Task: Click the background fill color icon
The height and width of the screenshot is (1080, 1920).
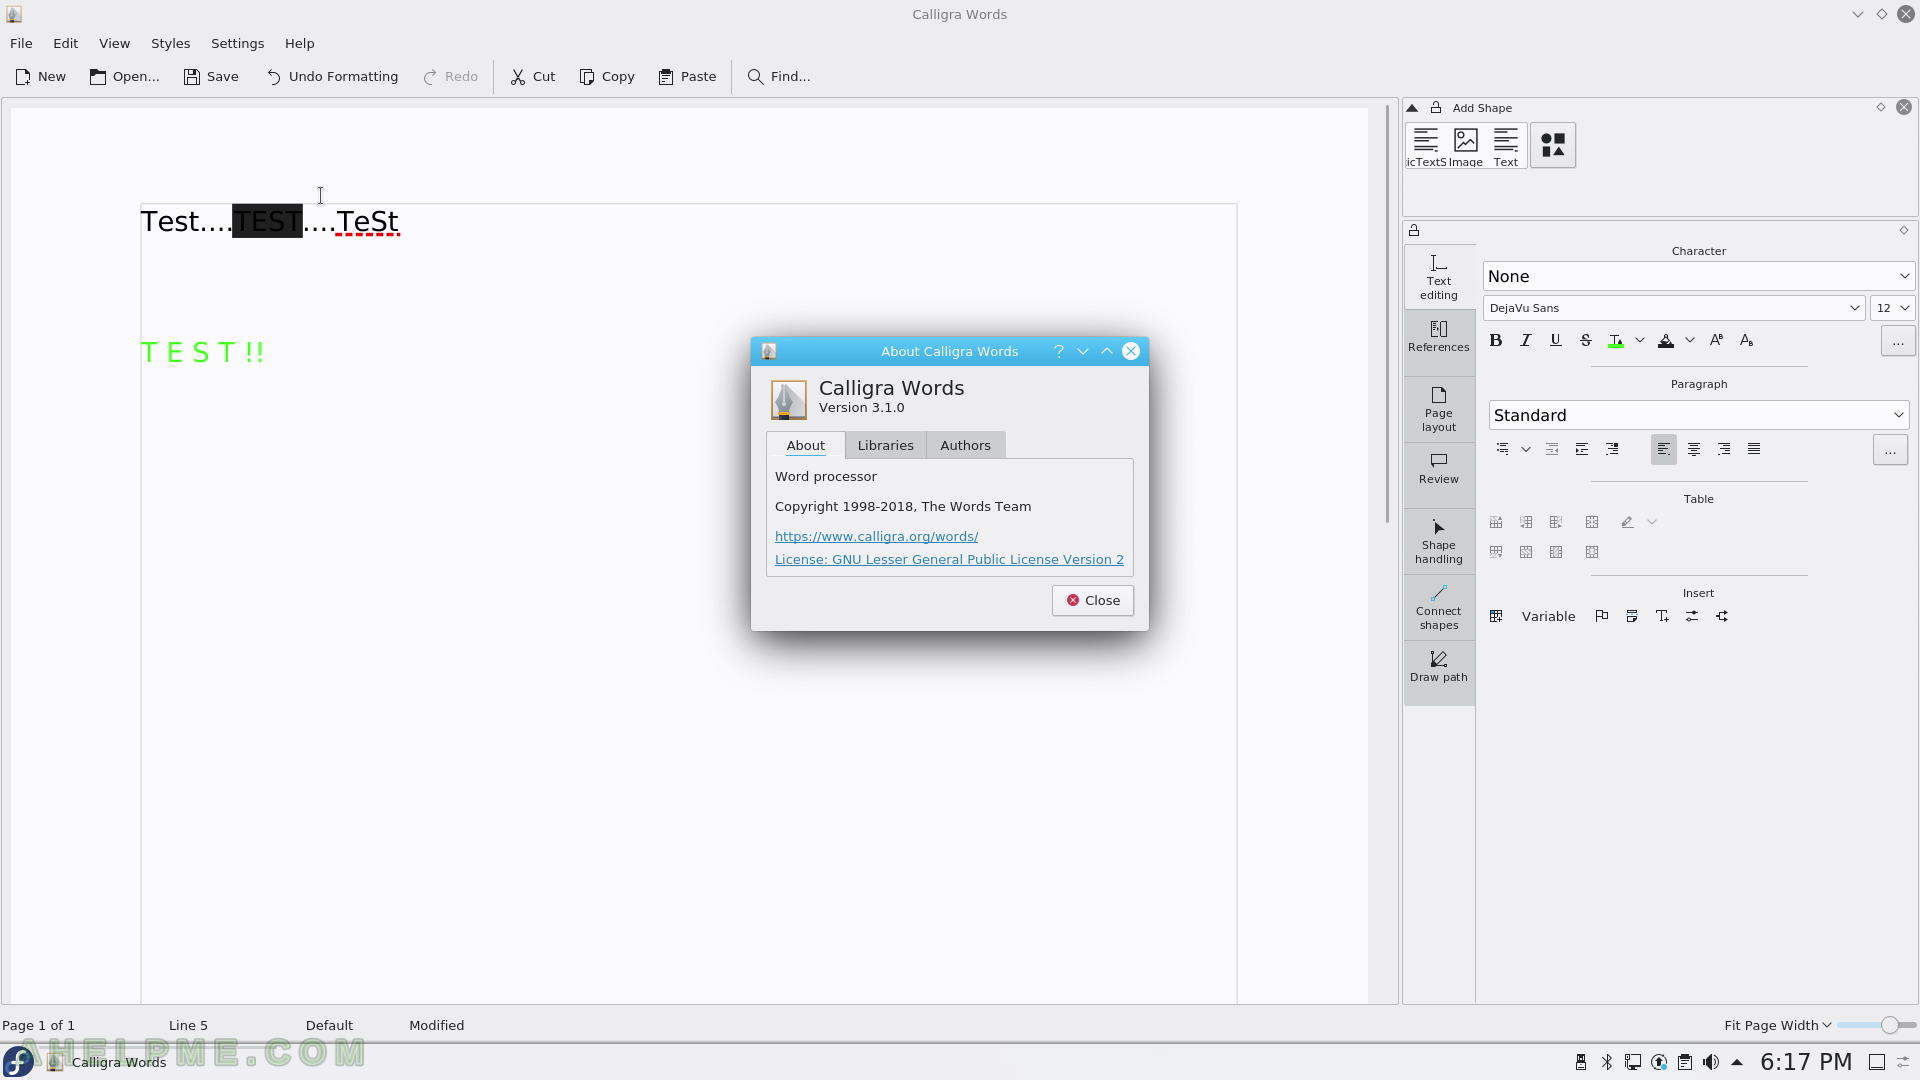Action: pyautogui.click(x=1666, y=340)
